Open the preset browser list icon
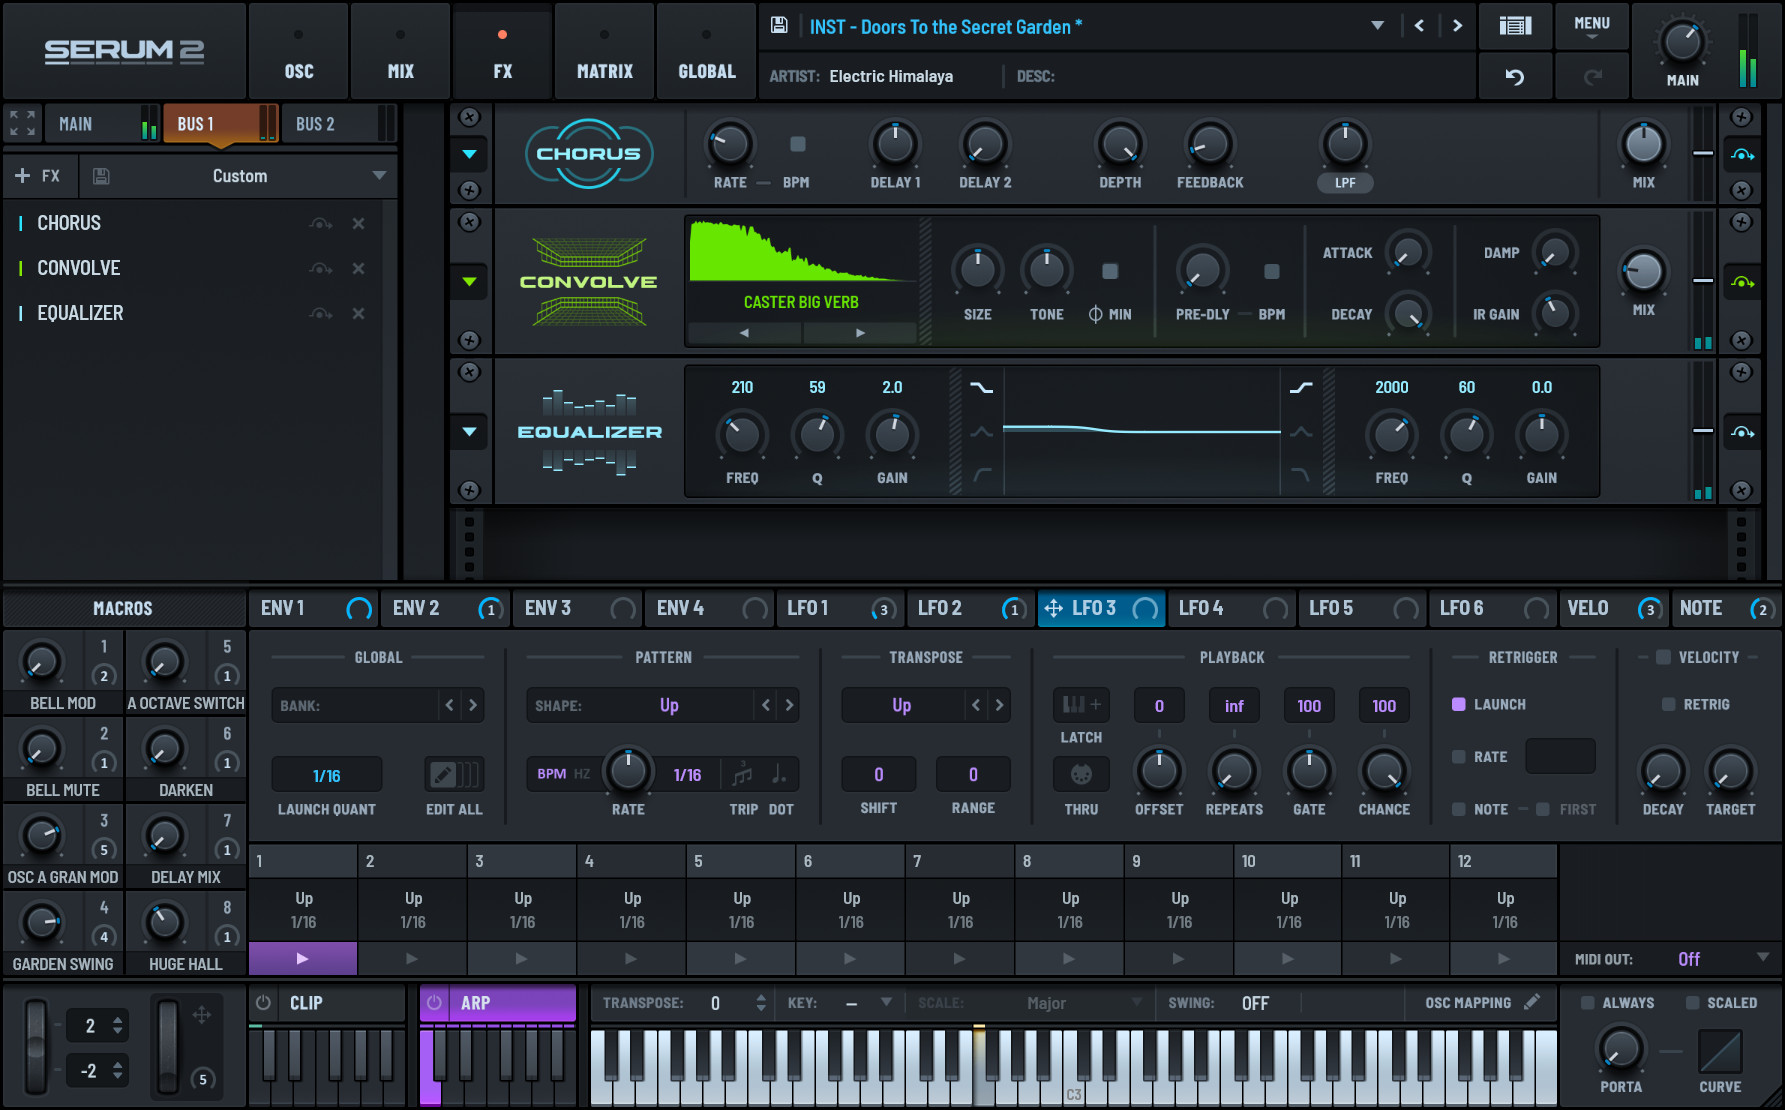Viewport: 1785px width, 1110px height. (x=1515, y=26)
